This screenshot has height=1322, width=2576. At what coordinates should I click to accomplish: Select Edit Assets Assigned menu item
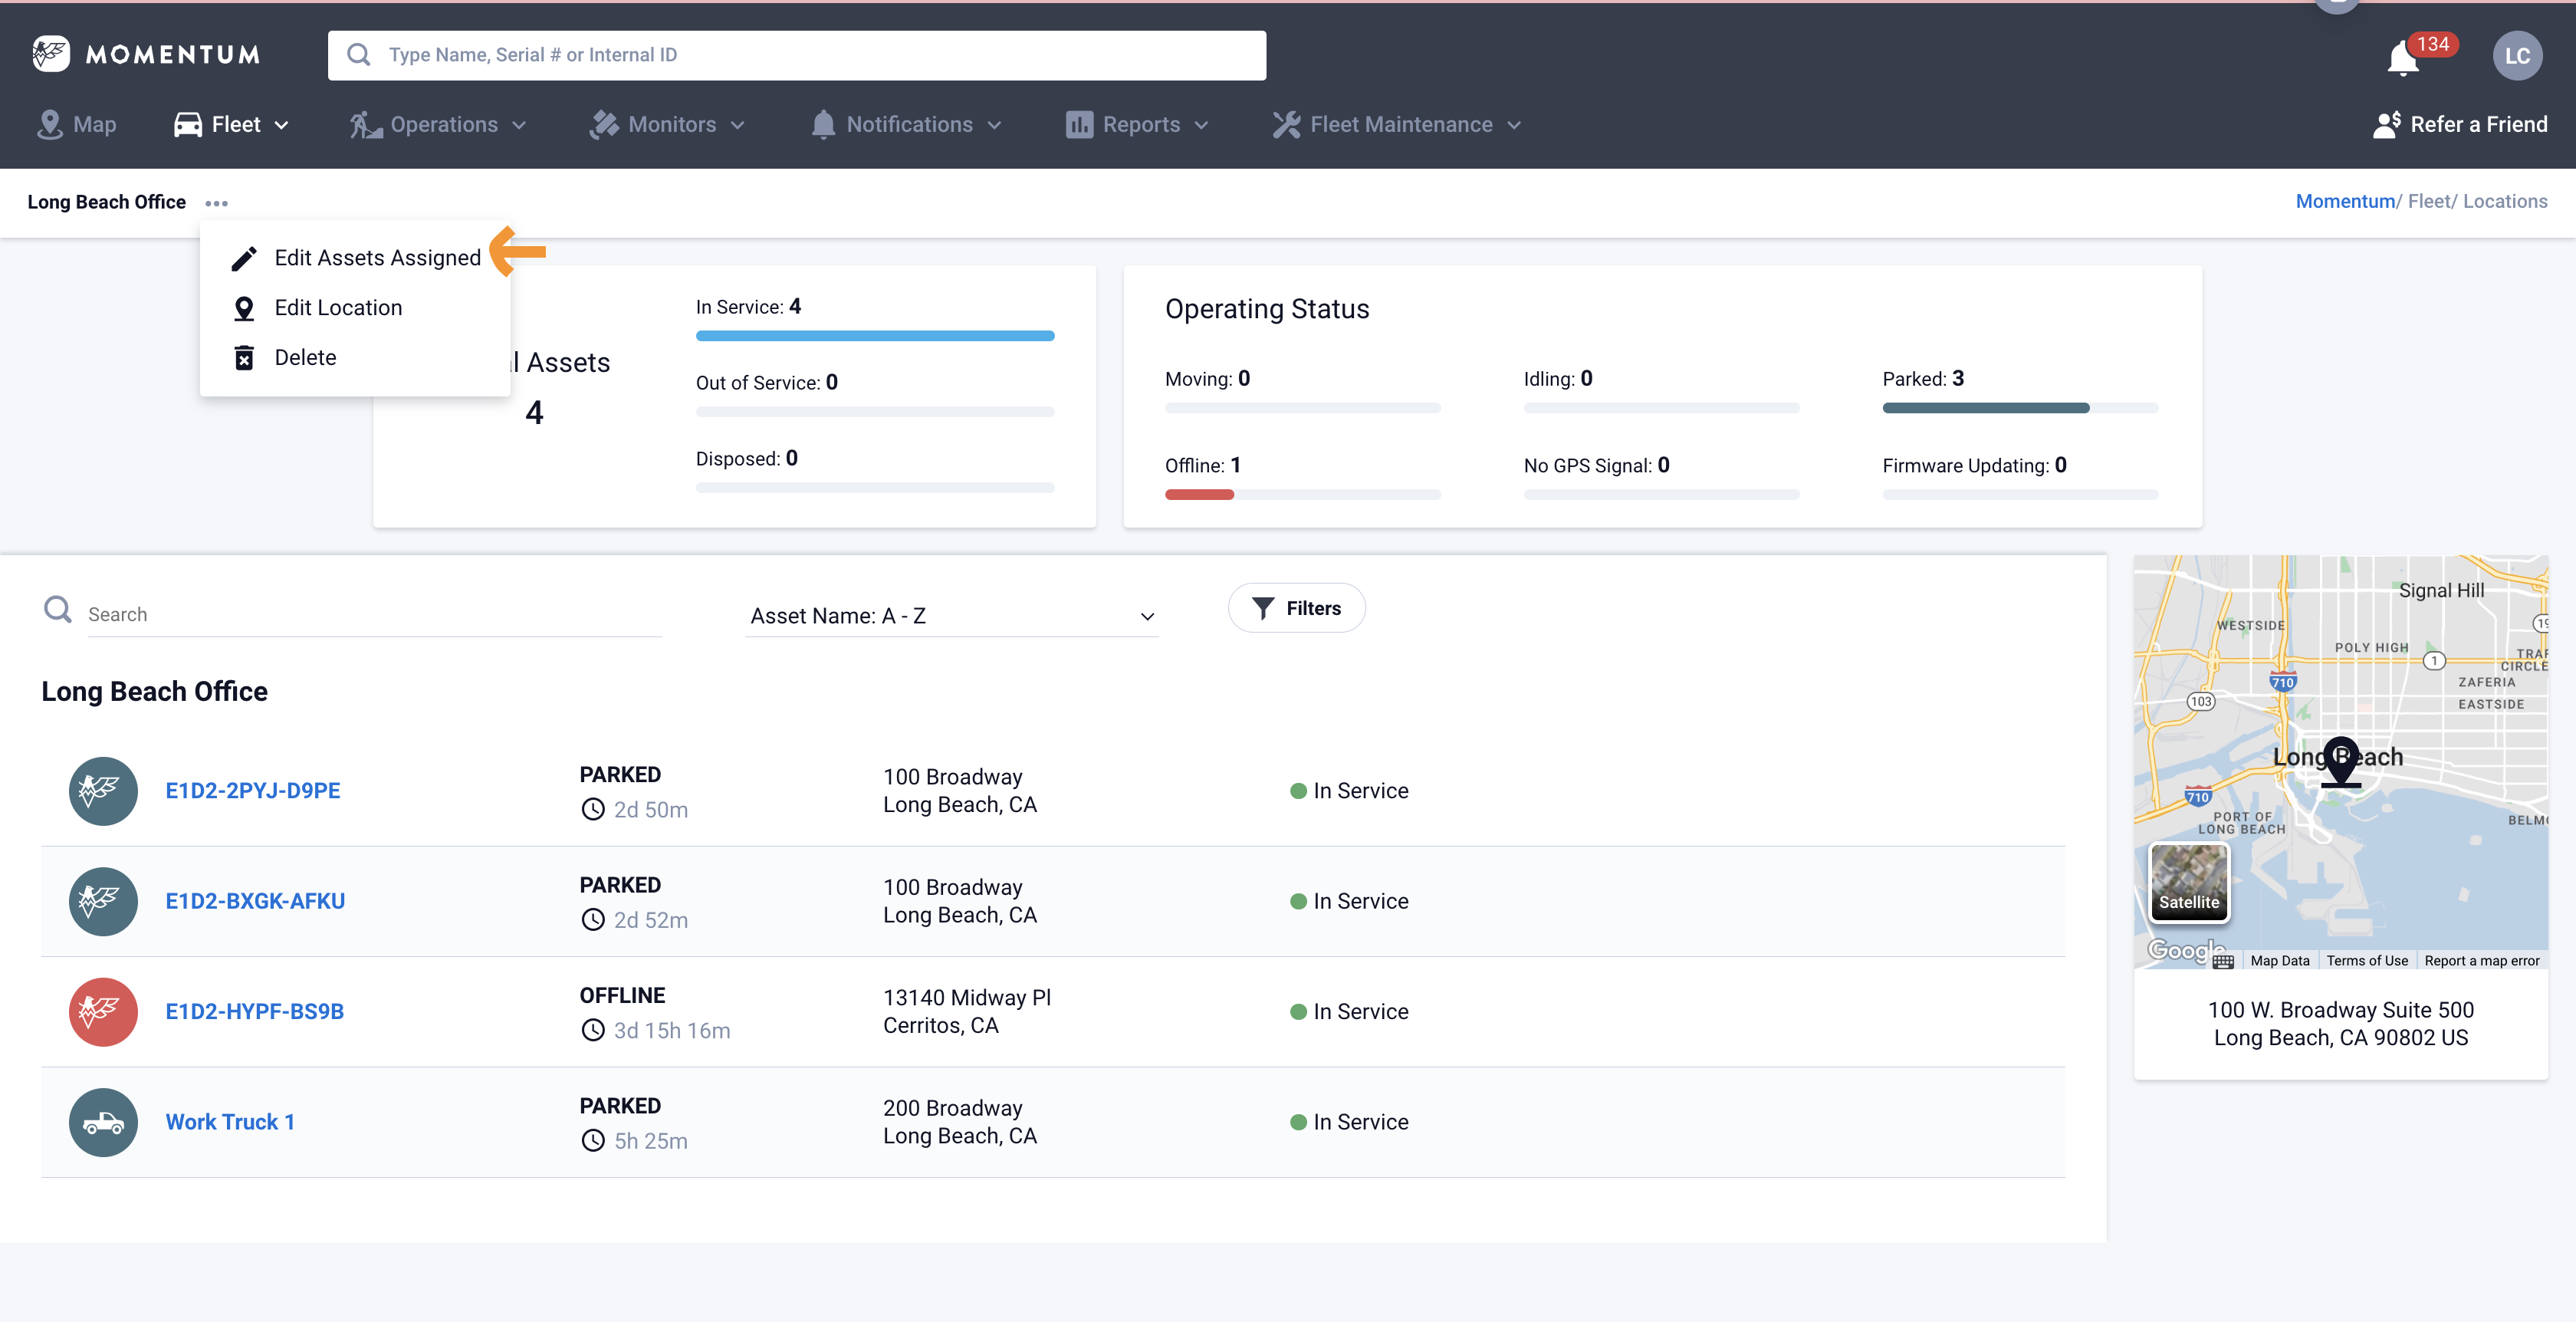click(x=377, y=258)
